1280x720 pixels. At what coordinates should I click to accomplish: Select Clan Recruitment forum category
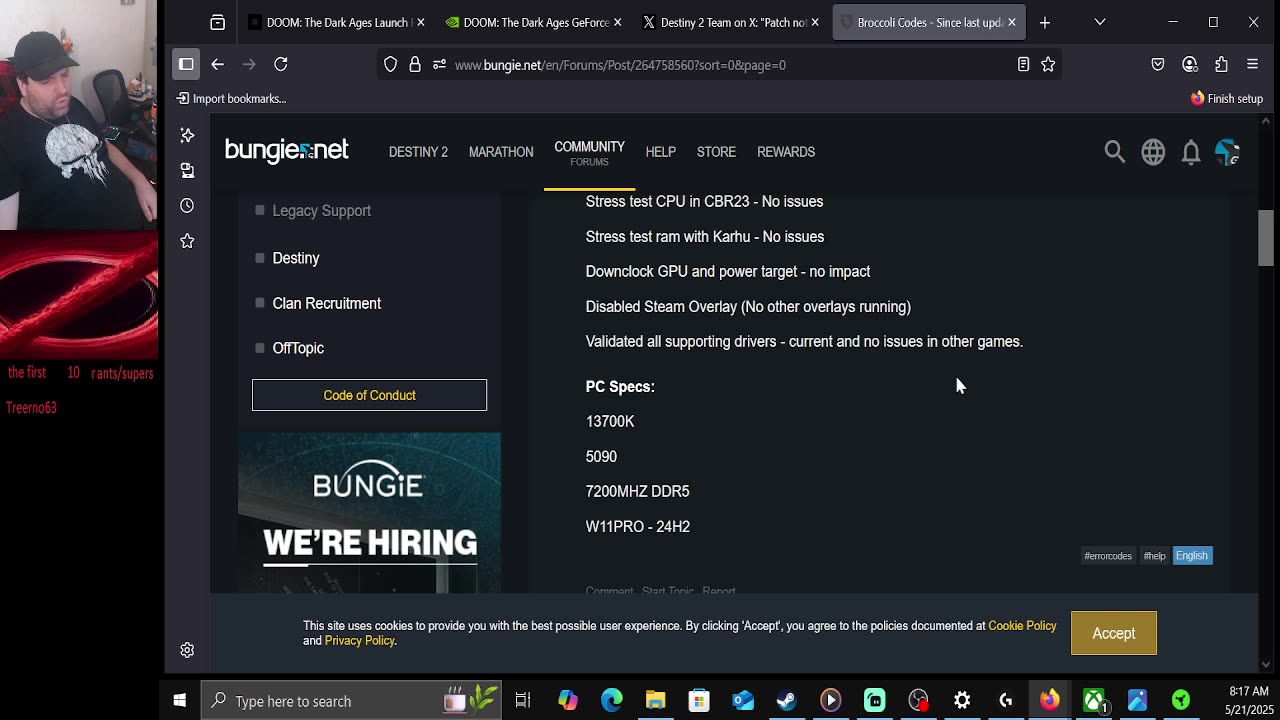click(326, 303)
